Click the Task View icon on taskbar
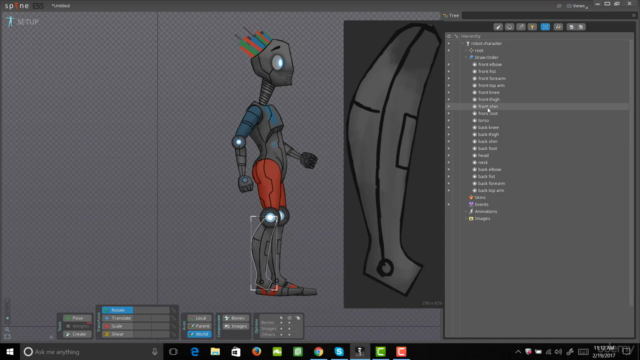Viewport: 640px width, 360px height. point(173,351)
